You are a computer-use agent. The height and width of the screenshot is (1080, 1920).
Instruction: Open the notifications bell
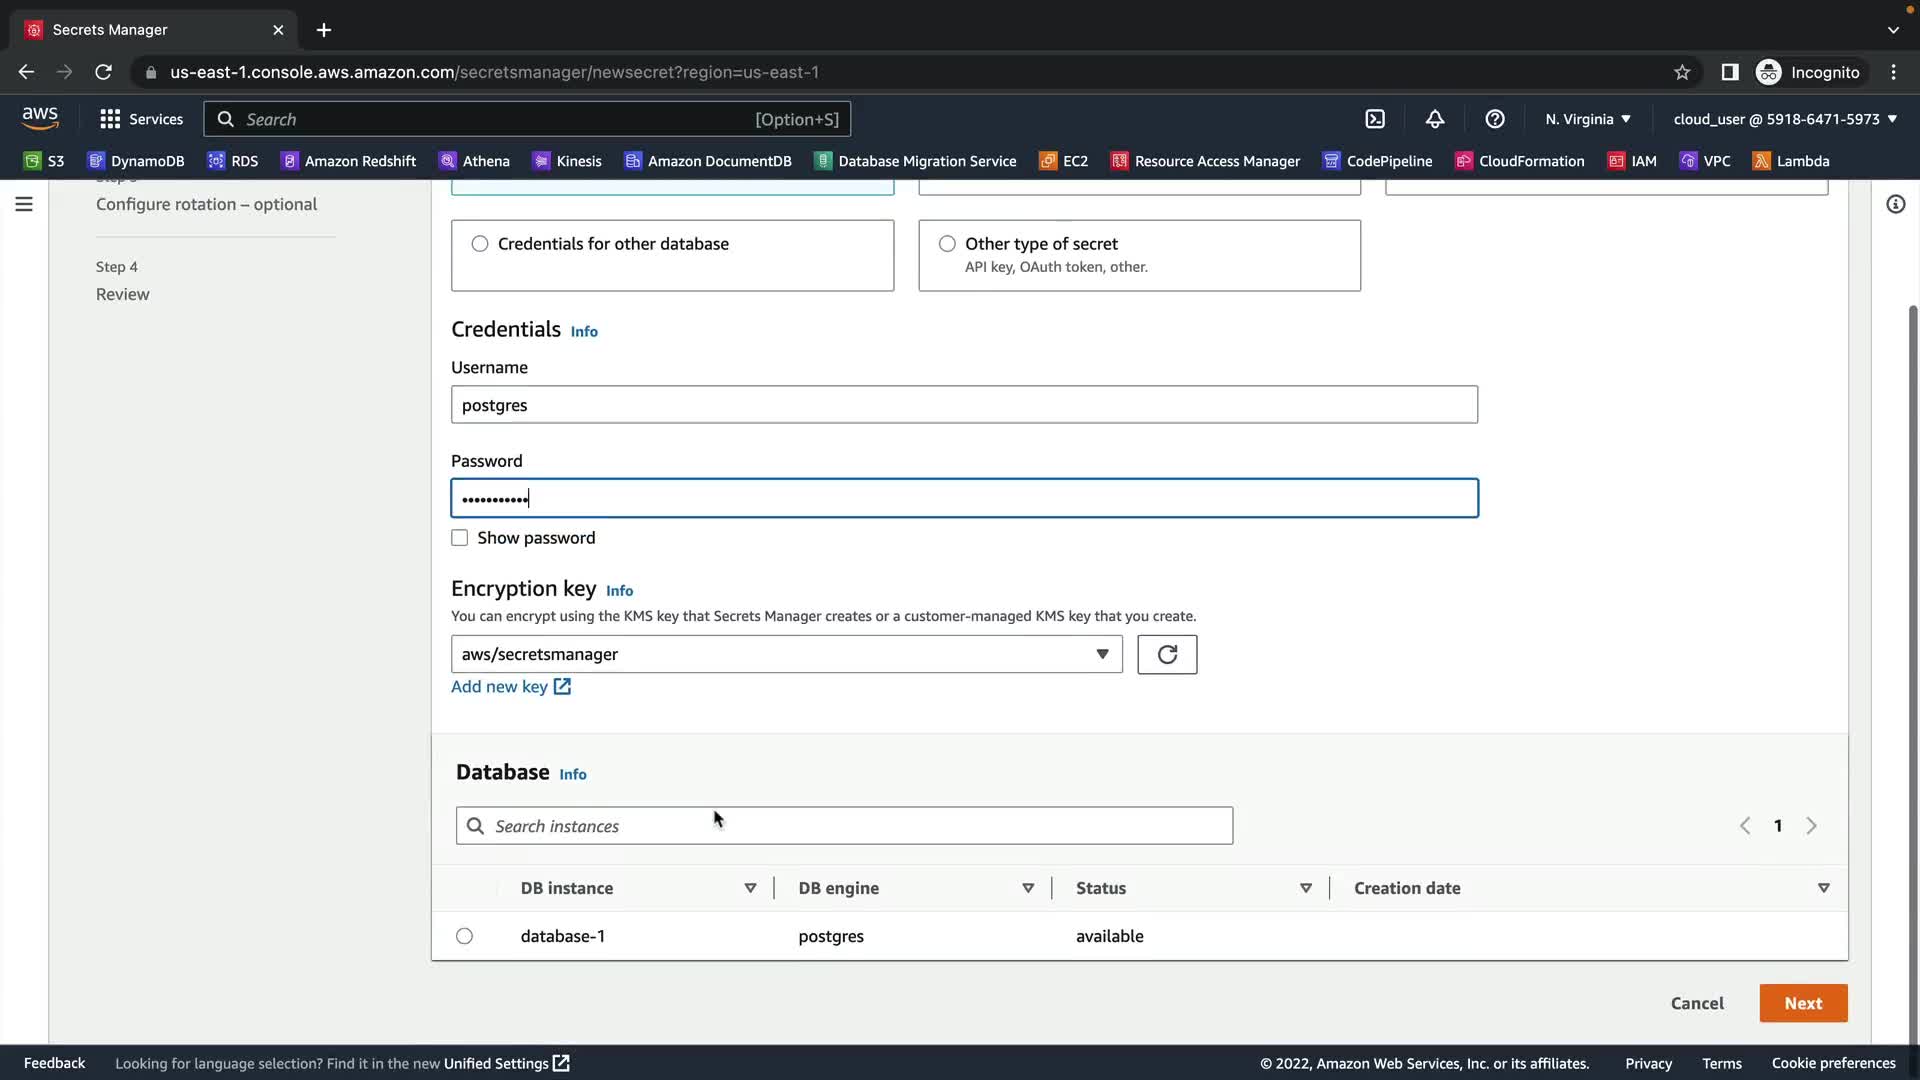point(1435,119)
